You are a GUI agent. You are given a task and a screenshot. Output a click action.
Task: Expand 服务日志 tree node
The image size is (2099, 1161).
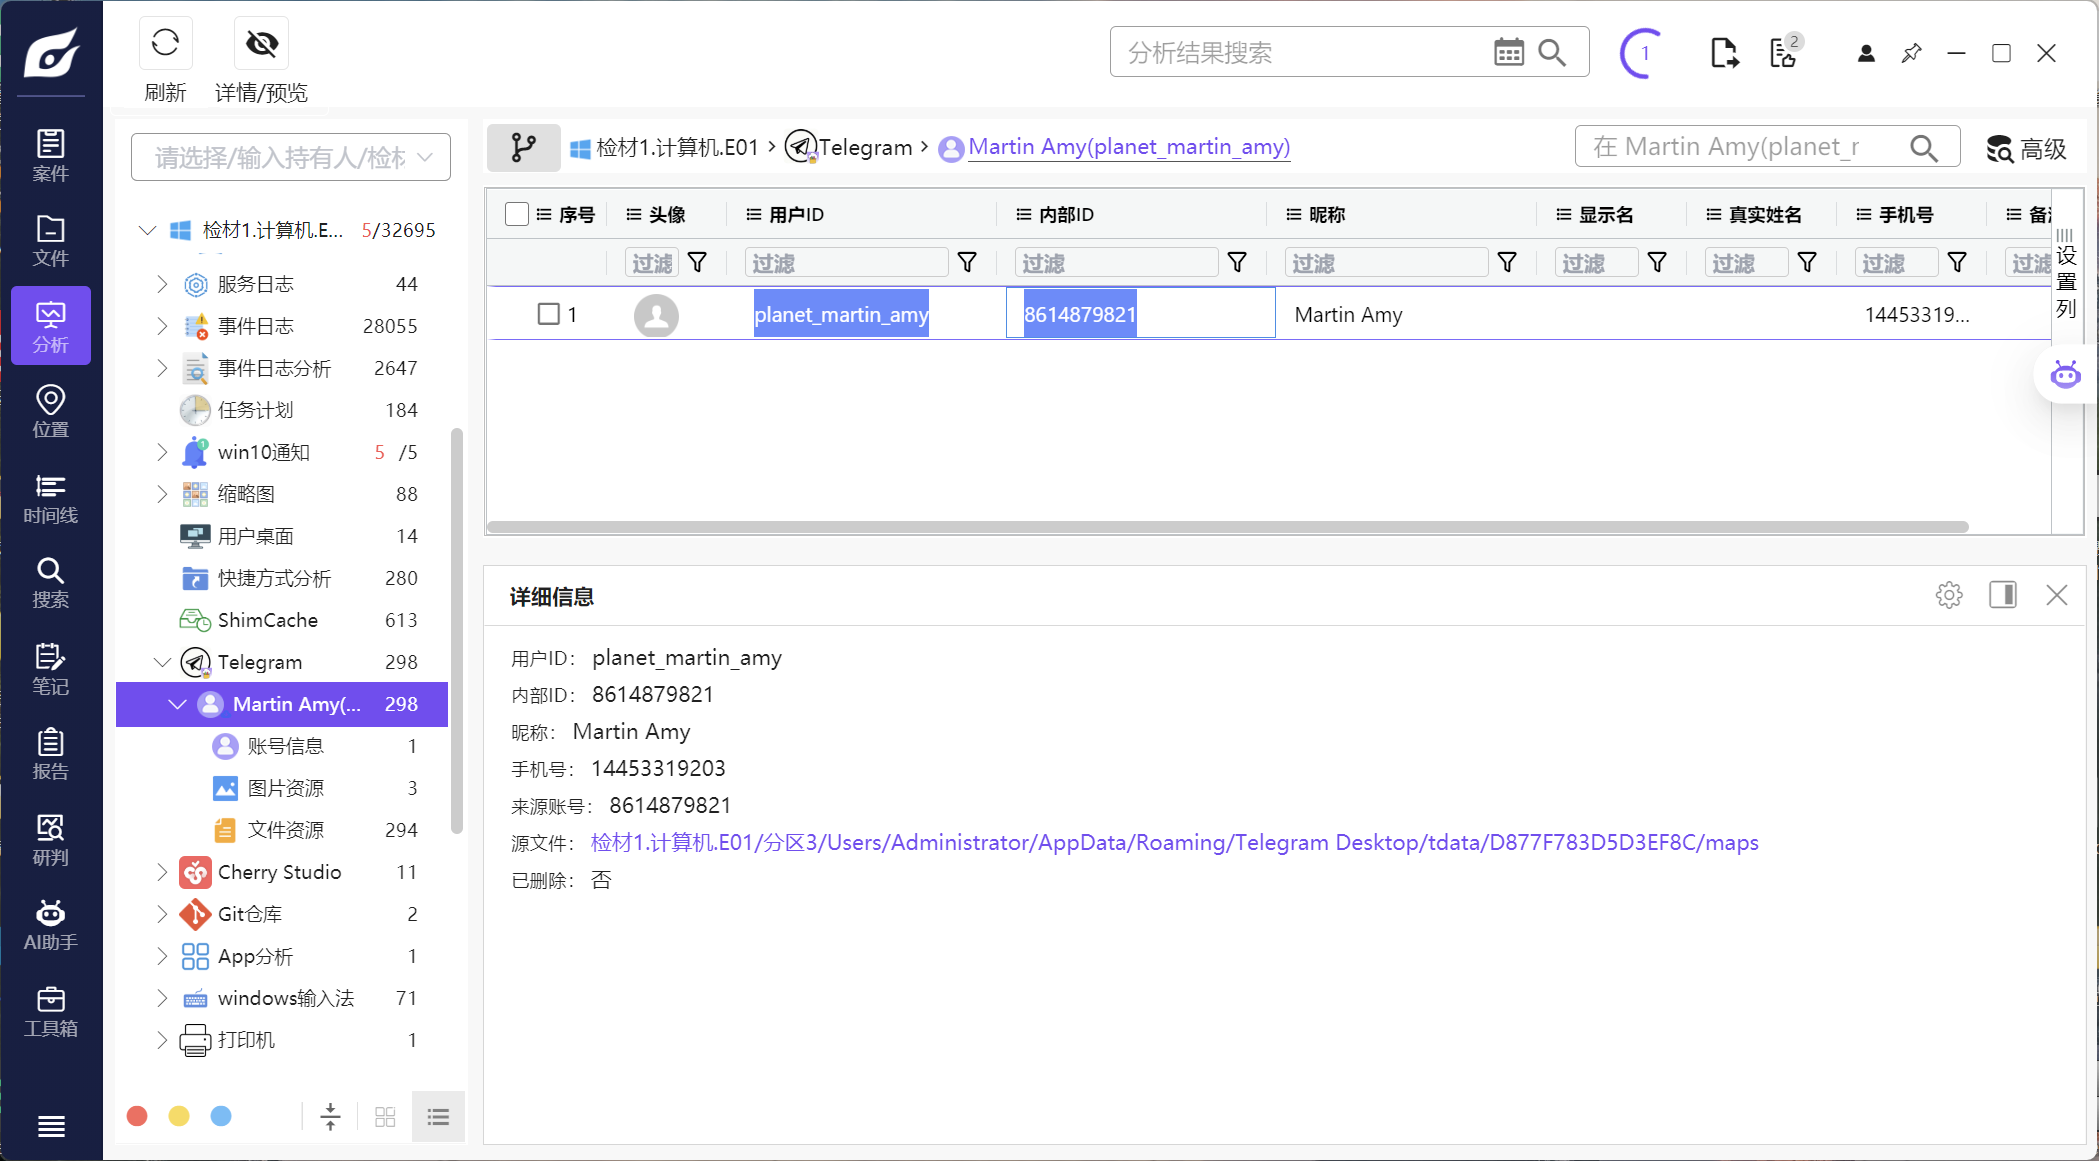[162, 284]
